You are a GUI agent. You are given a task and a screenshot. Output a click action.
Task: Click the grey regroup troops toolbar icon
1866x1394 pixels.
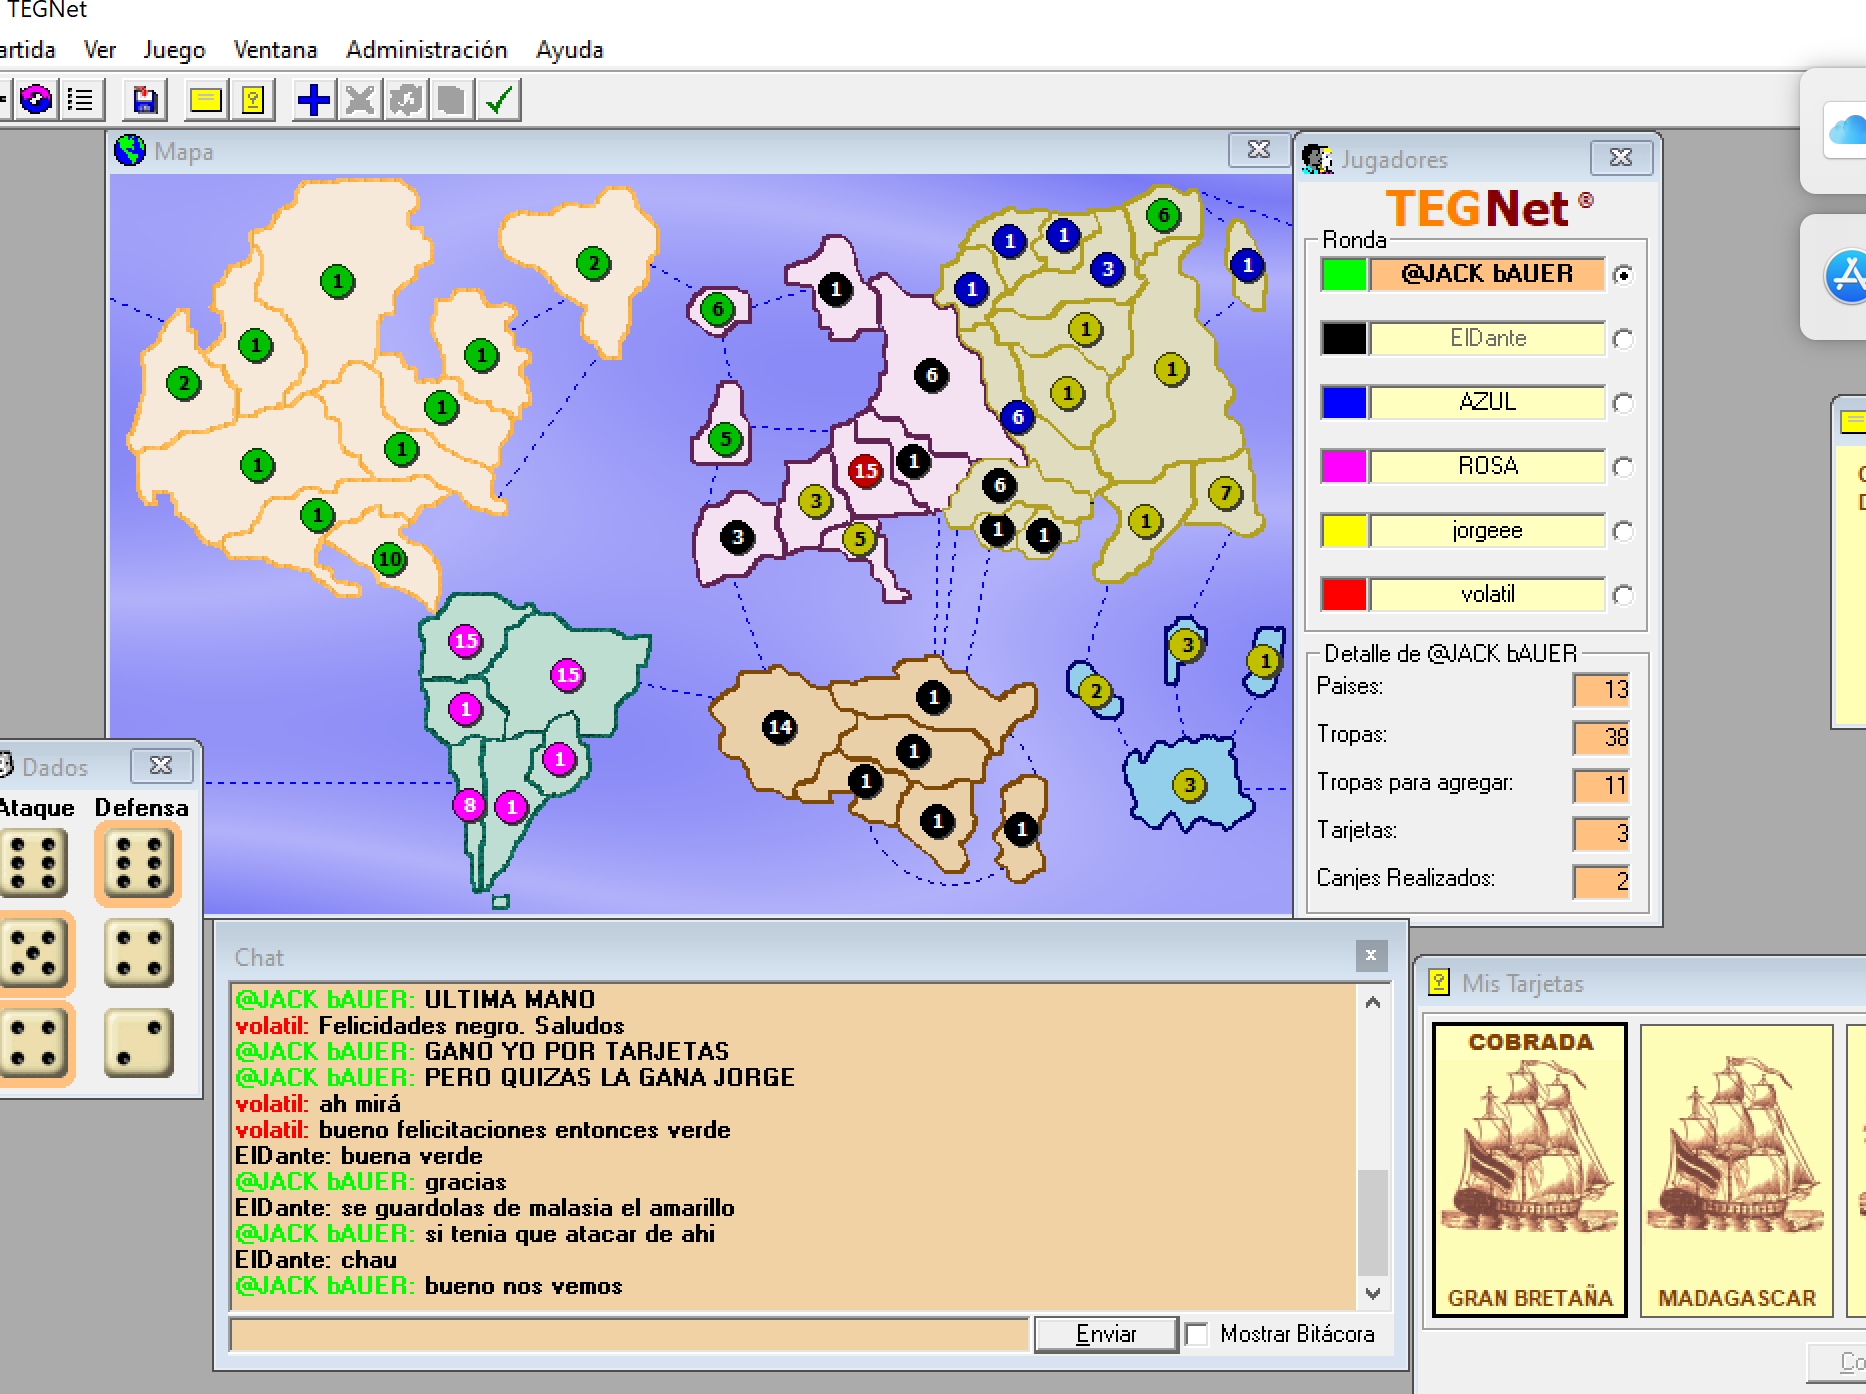(x=406, y=100)
